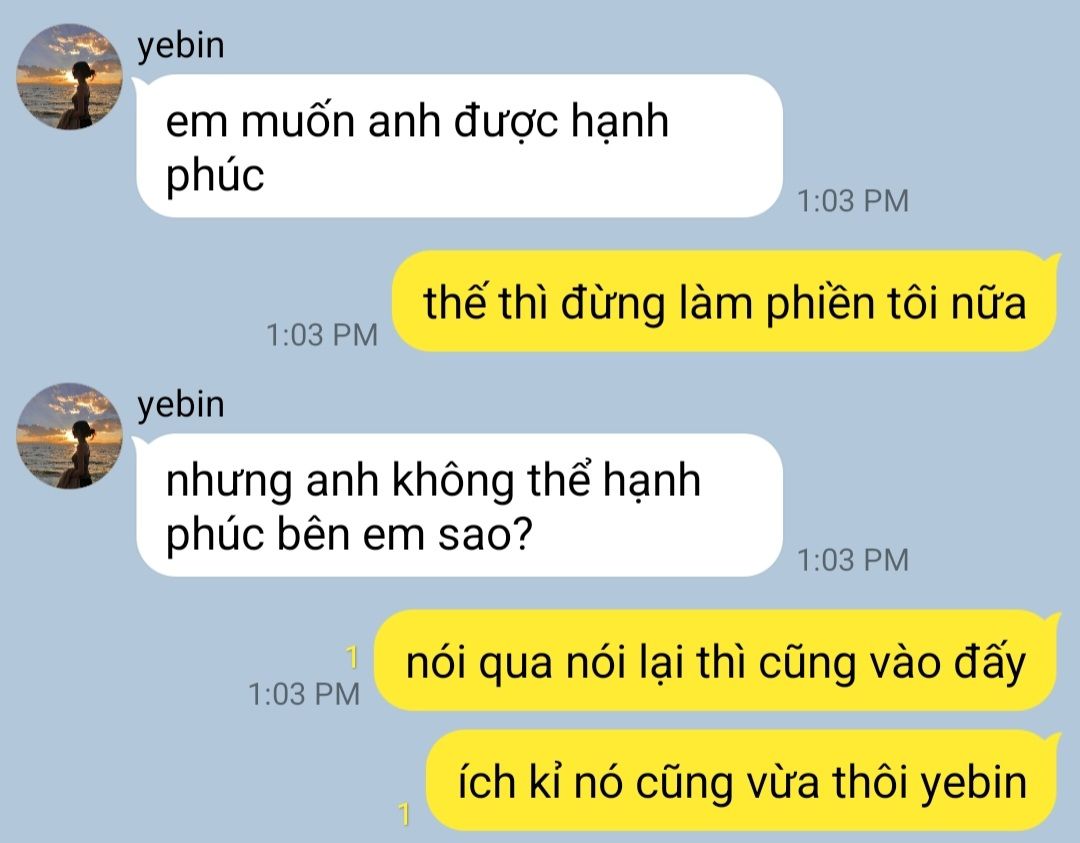Image resolution: width=1080 pixels, height=843 pixels.
Task: Select the message "nhưng anh không thể hạnh phúc bên em sao?"
Action: pos(459,505)
